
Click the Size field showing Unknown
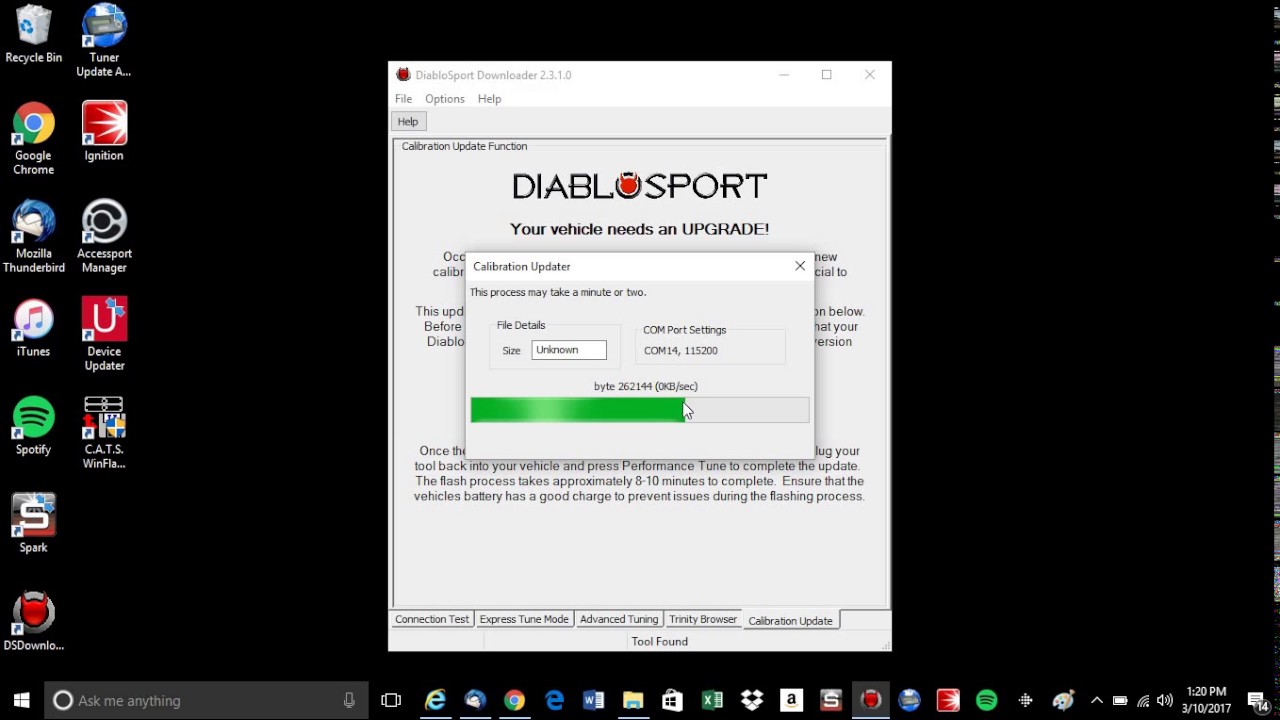tap(569, 350)
